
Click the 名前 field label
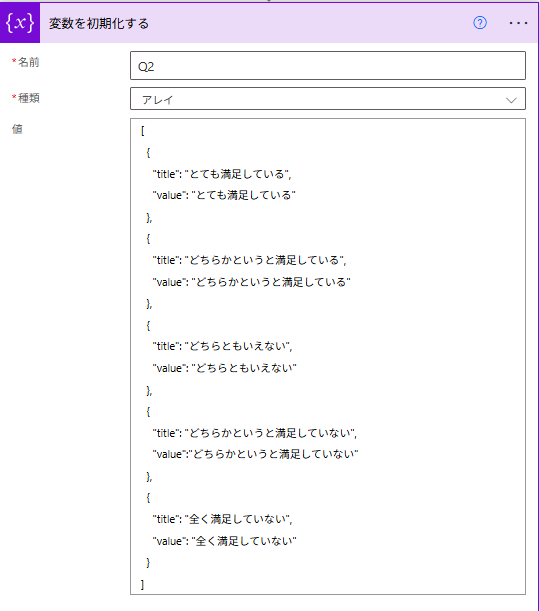pos(26,62)
